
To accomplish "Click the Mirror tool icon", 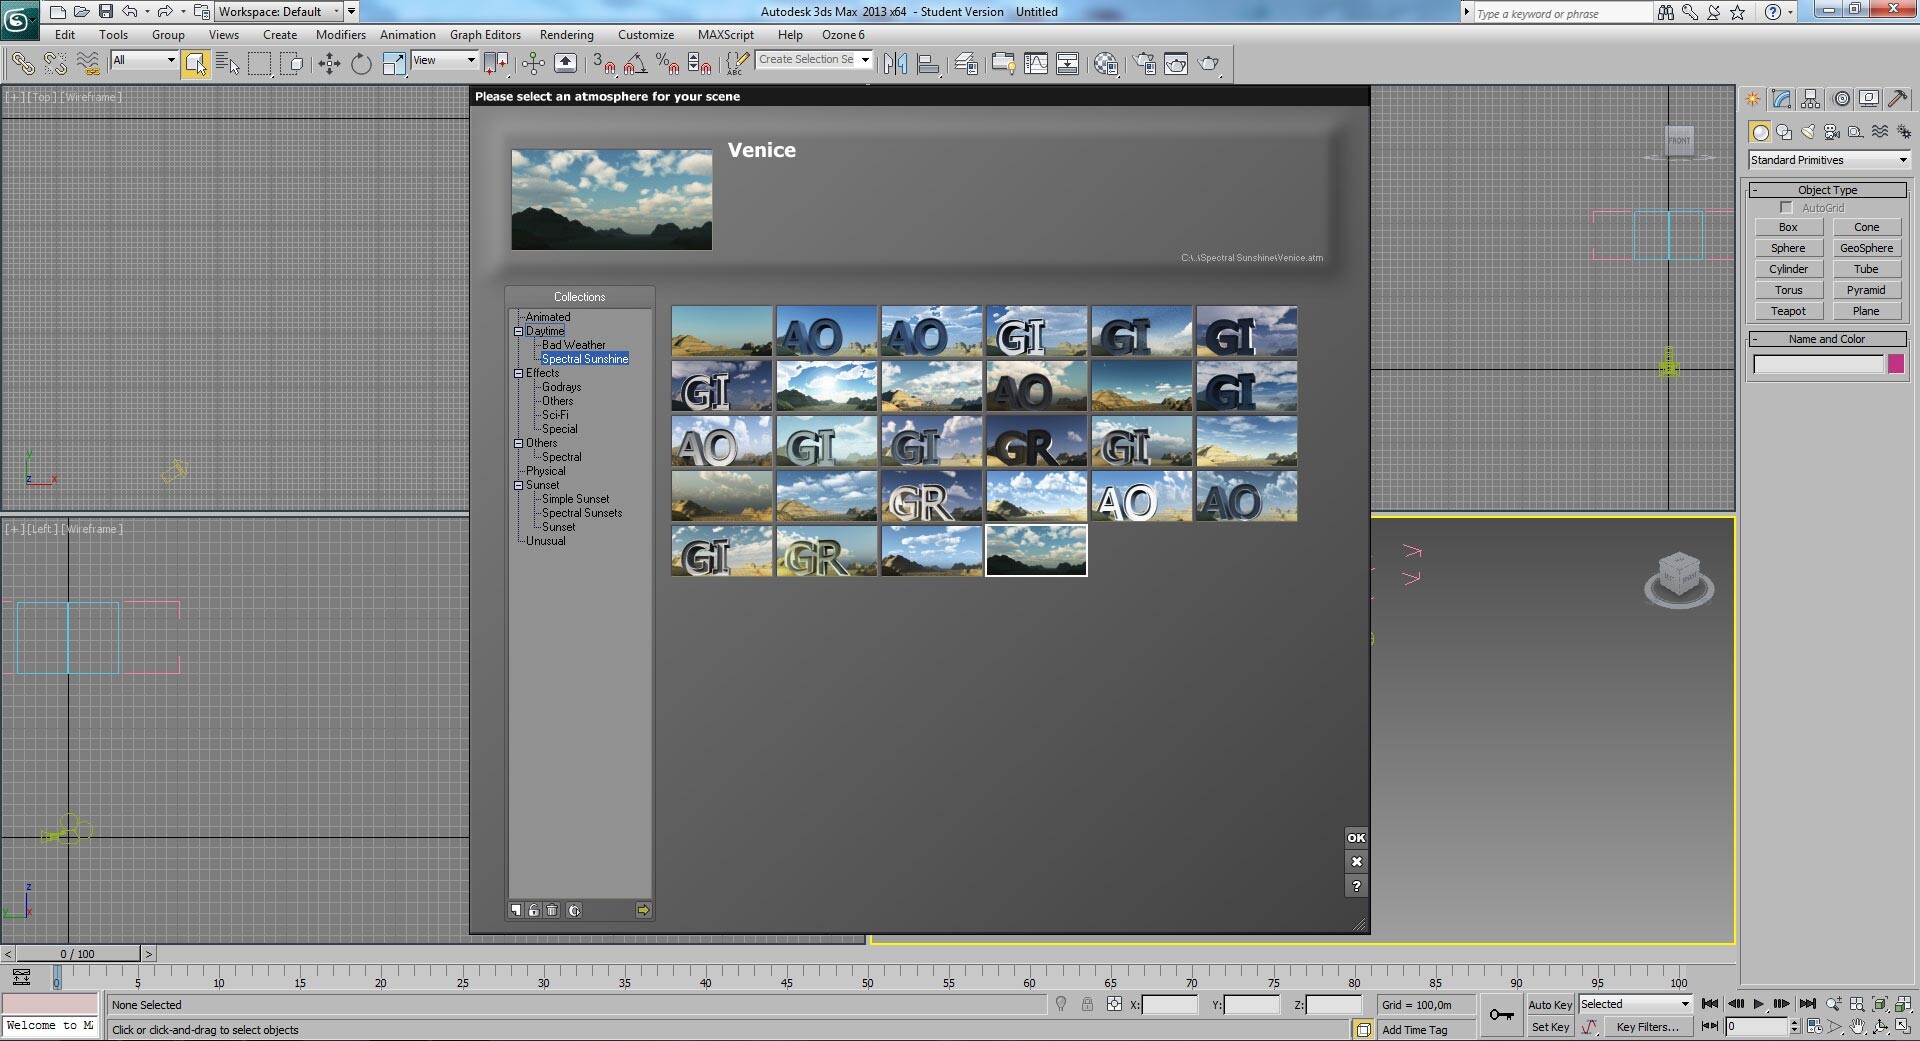I will tap(895, 64).
